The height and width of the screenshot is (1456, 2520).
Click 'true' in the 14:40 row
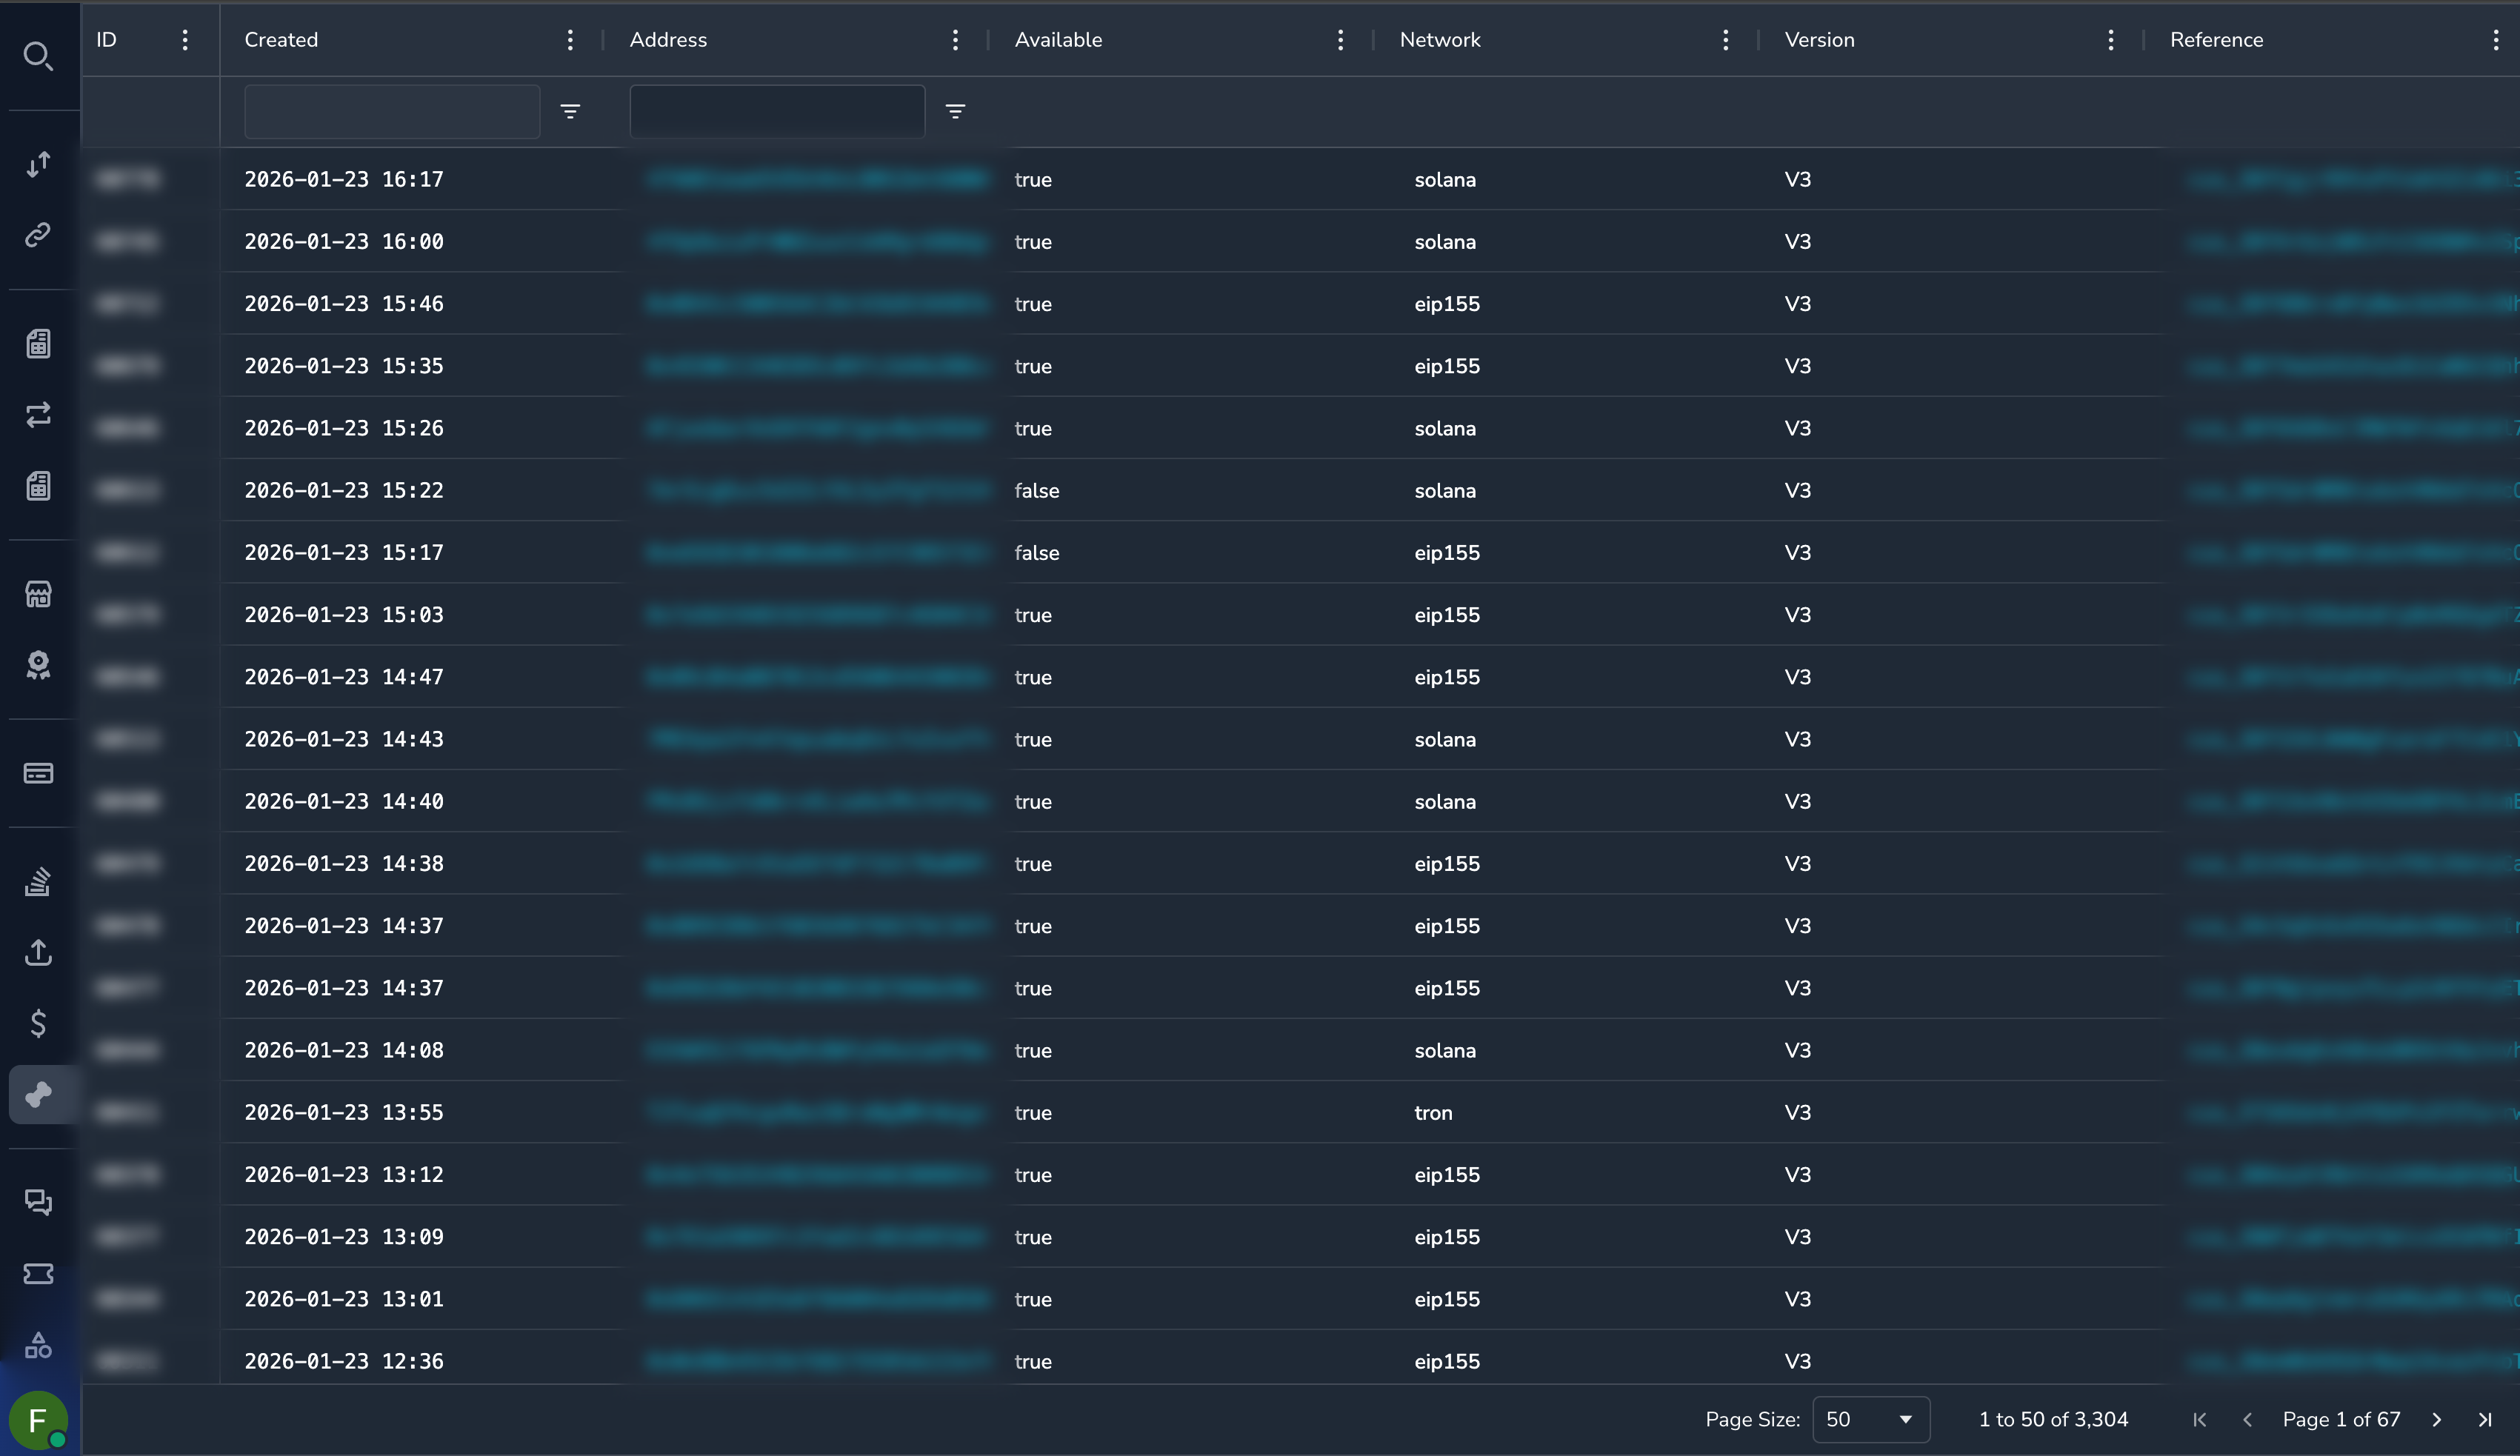(x=1033, y=801)
